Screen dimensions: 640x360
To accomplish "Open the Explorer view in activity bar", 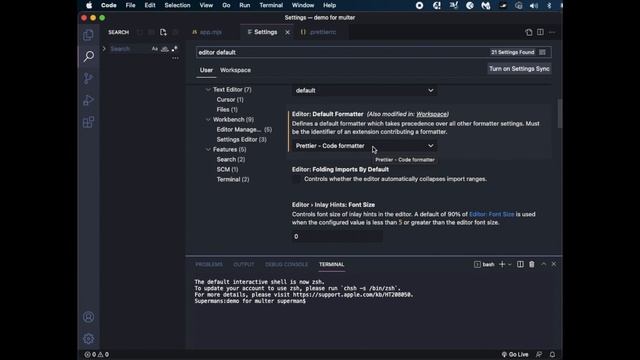I will pos(88,35).
